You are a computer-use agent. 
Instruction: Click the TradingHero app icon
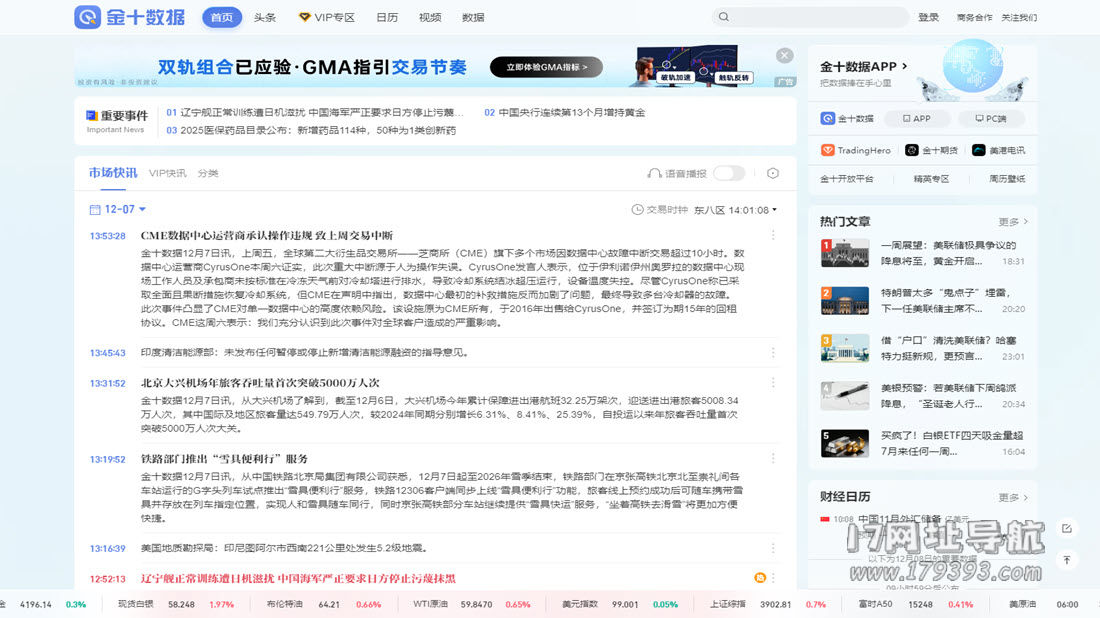pyautogui.click(x=828, y=150)
